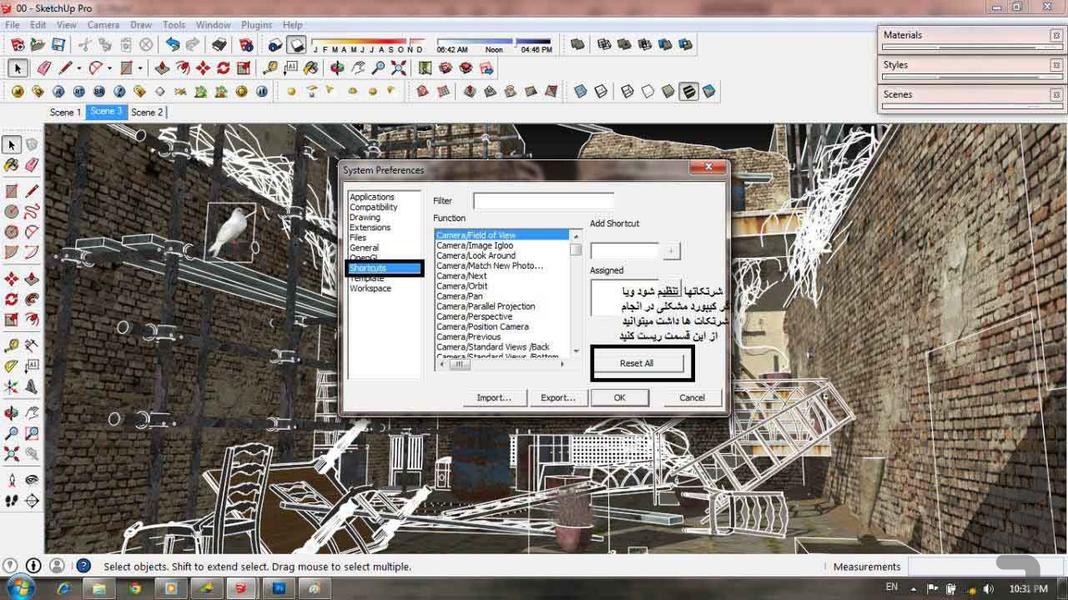Select Workspace in preferences category list

370,289
